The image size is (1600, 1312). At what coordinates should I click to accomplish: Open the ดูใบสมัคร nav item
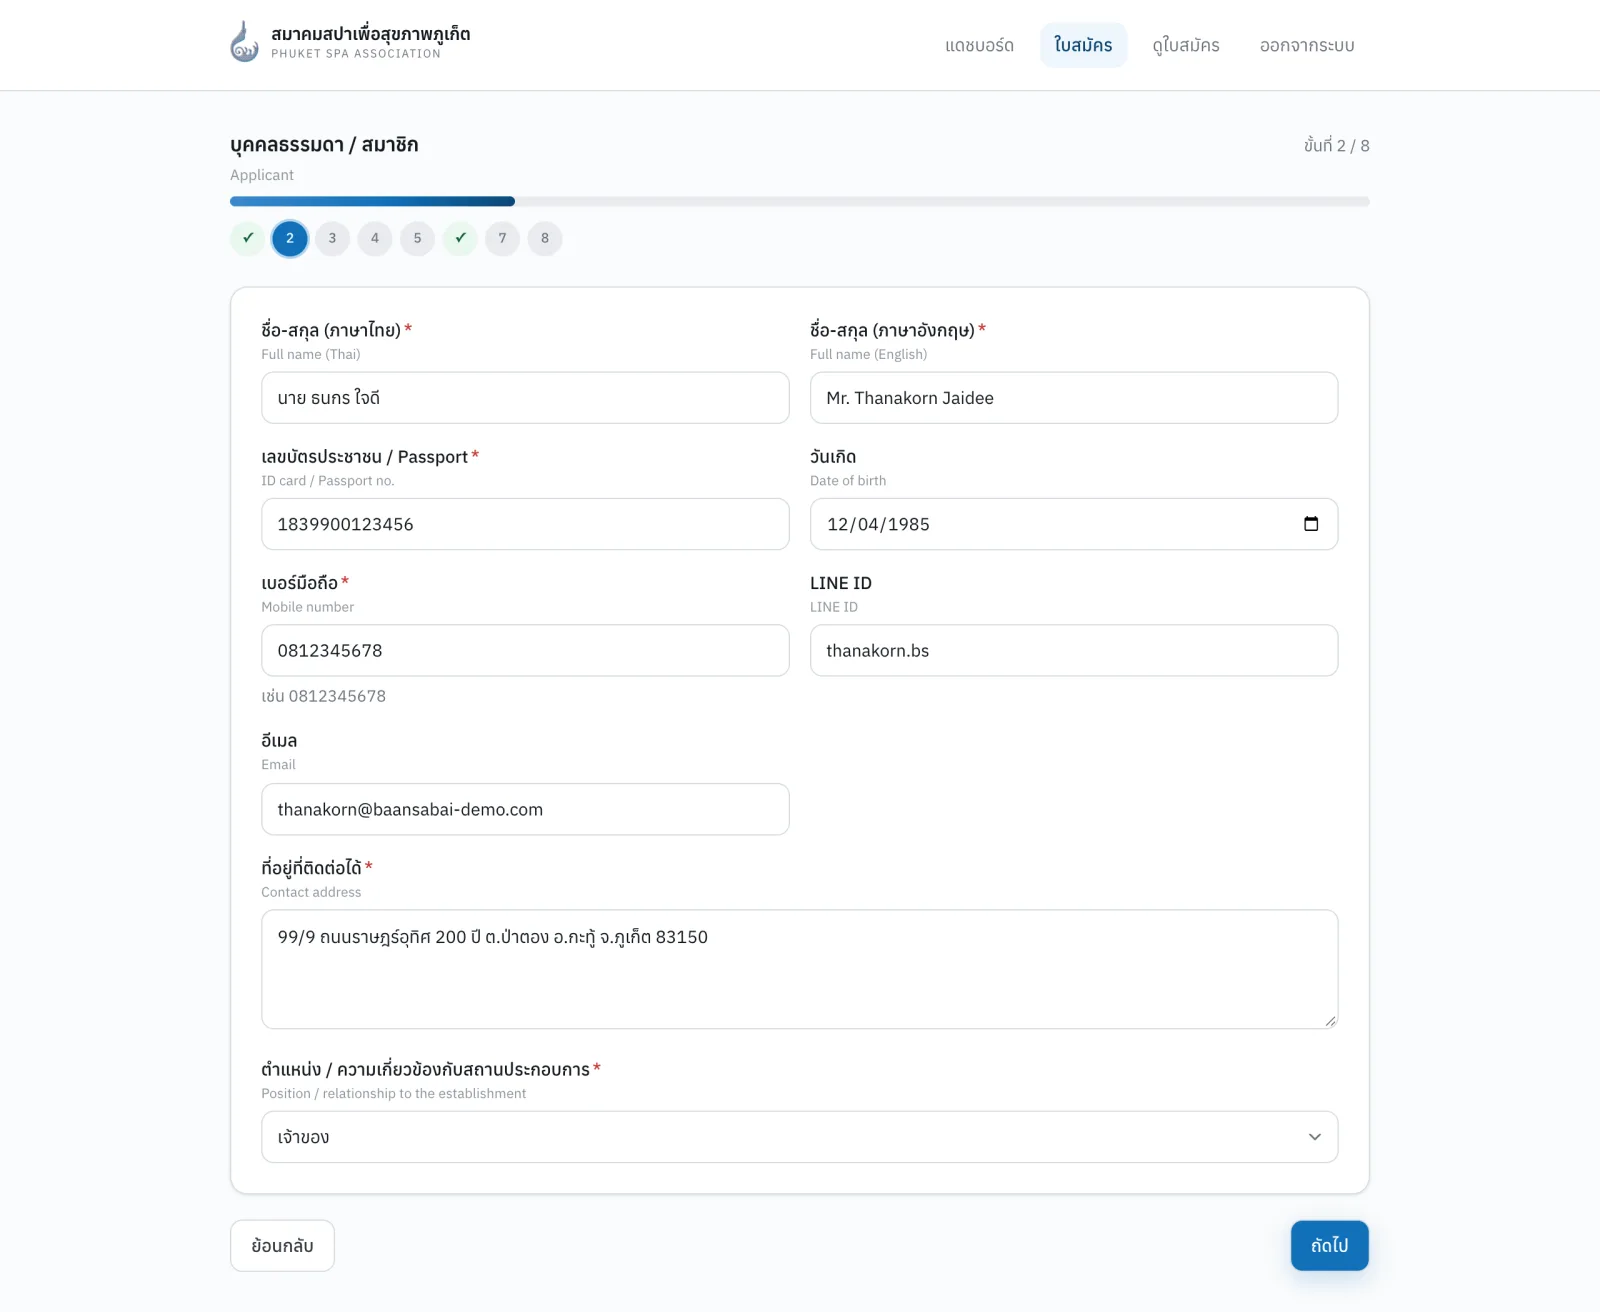(x=1186, y=45)
